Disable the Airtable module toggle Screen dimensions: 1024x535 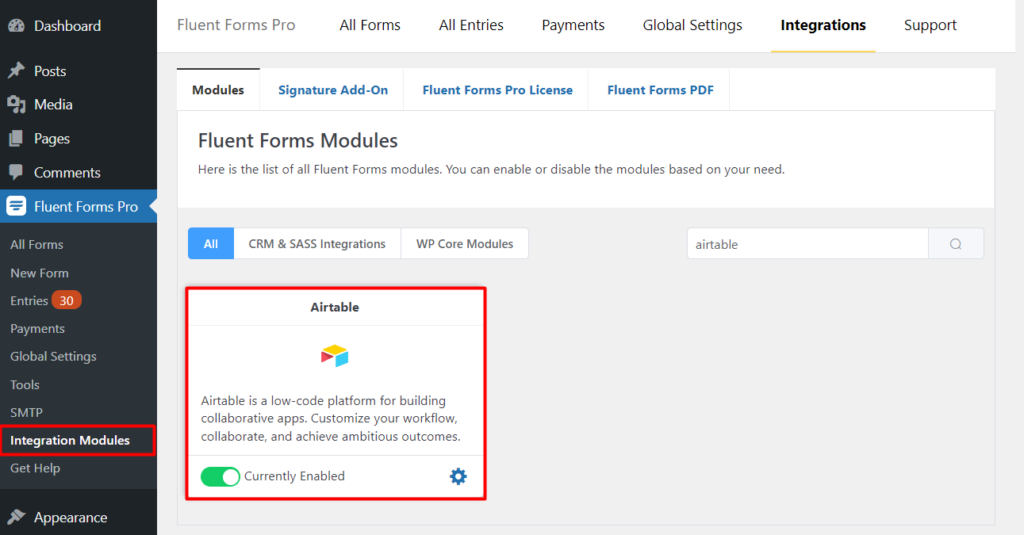coord(220,476)
